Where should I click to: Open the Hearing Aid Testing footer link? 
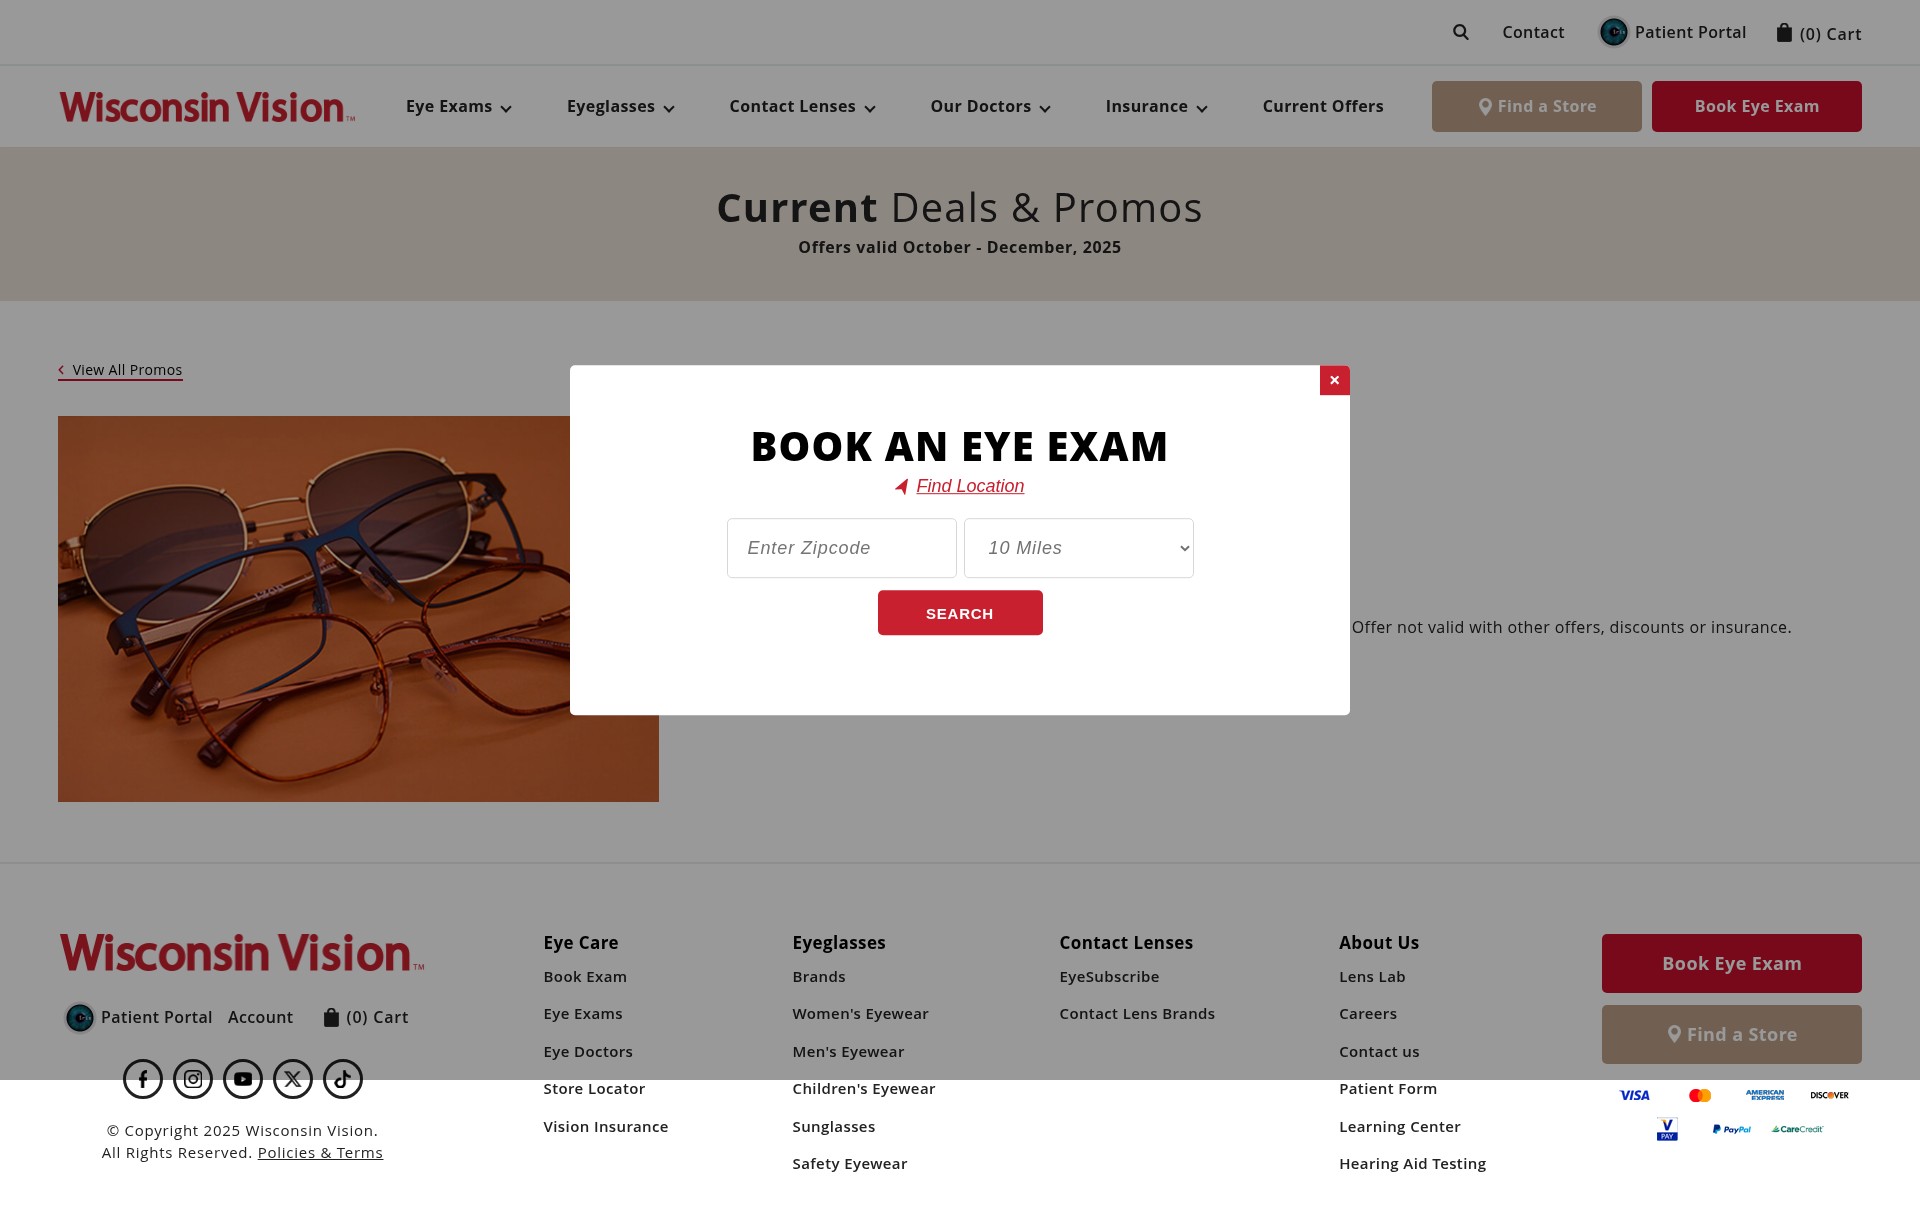click(1413, 1164)
